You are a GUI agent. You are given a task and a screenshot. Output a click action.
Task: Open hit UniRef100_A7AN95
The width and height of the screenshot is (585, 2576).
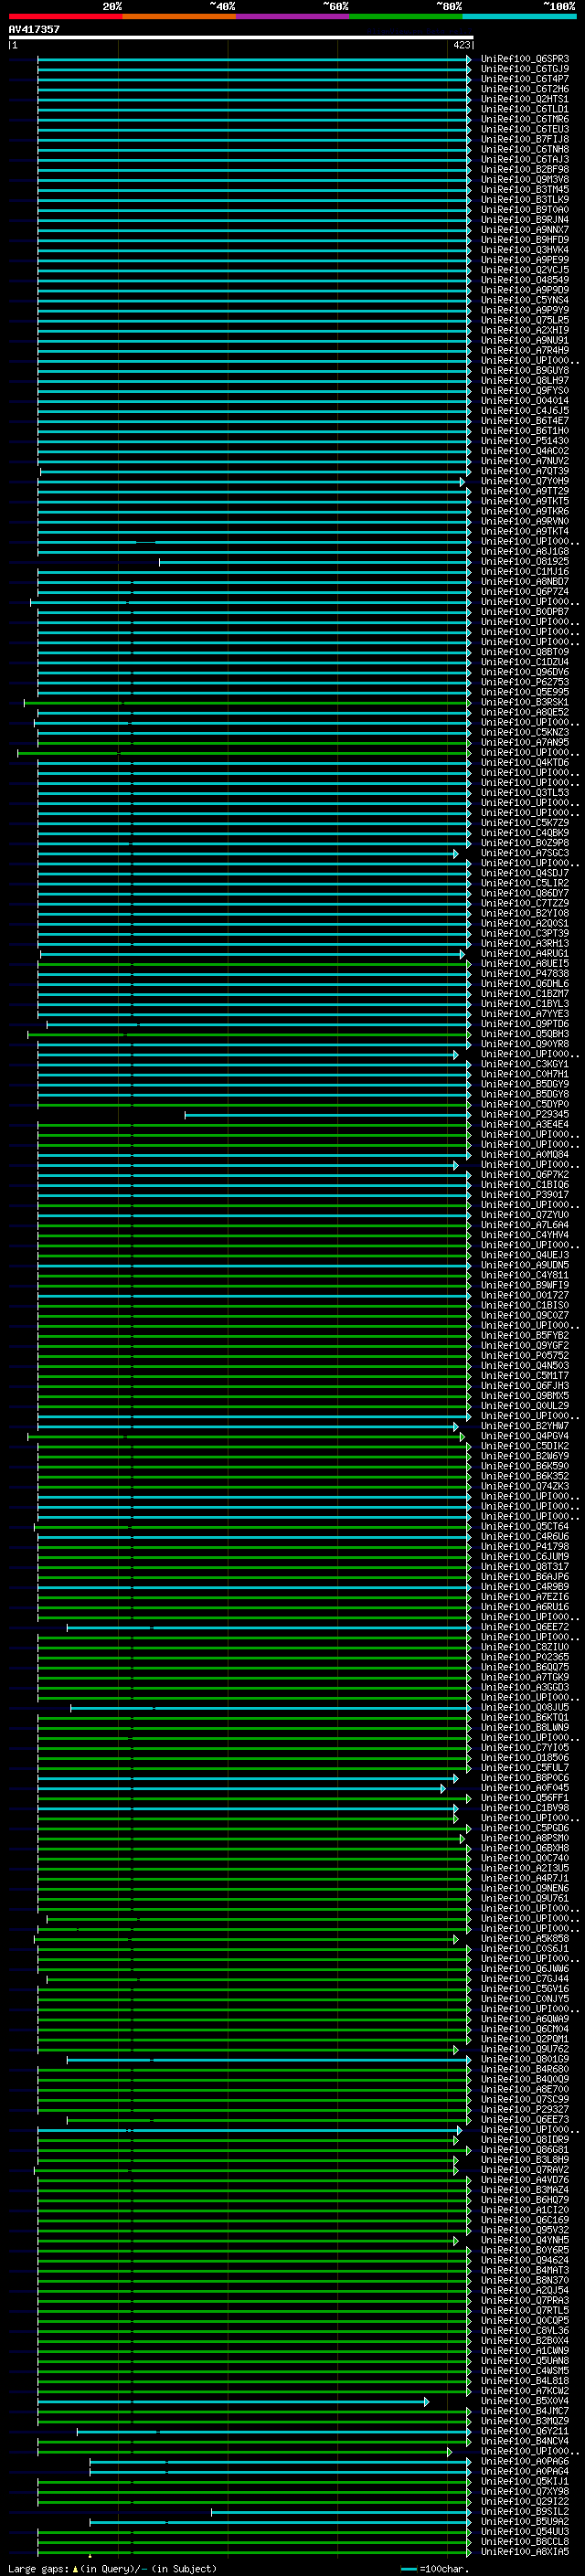click(x=524, y=742)
